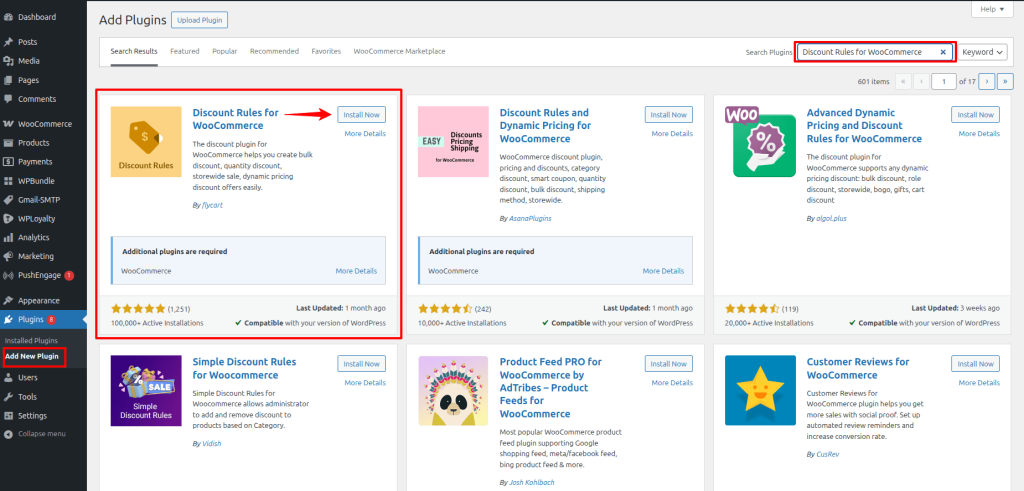Install Advanced Dynamic Pricing and Discount Rules
Image resolution: width=1024 pixels, height=491 pixels.
pyautogui.click(x=976, y=114)
